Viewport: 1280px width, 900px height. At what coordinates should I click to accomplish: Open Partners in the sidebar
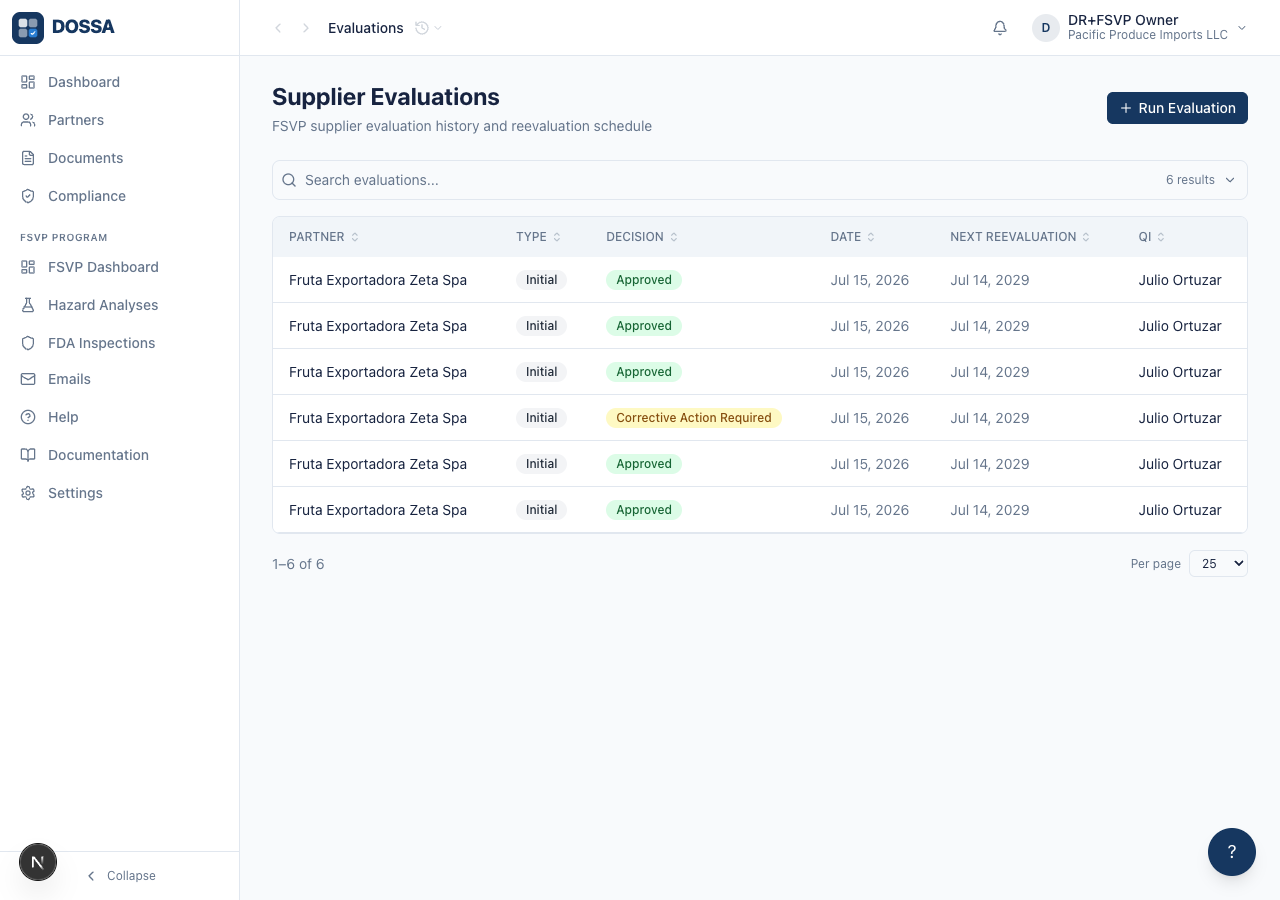click(120, 120)
